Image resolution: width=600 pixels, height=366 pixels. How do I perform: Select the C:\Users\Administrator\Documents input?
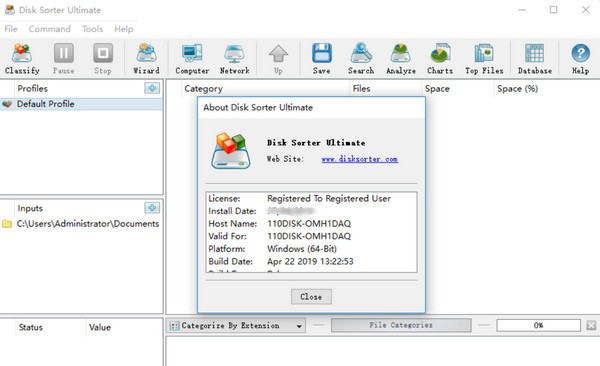pyautogui.click(x=82, y=224)
